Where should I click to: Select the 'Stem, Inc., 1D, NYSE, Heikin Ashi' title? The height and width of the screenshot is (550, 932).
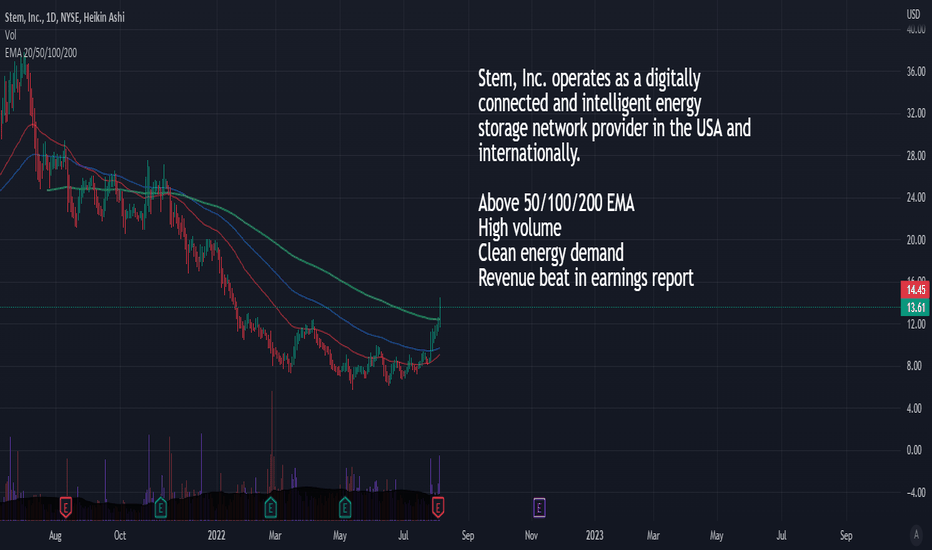point(65,17)
